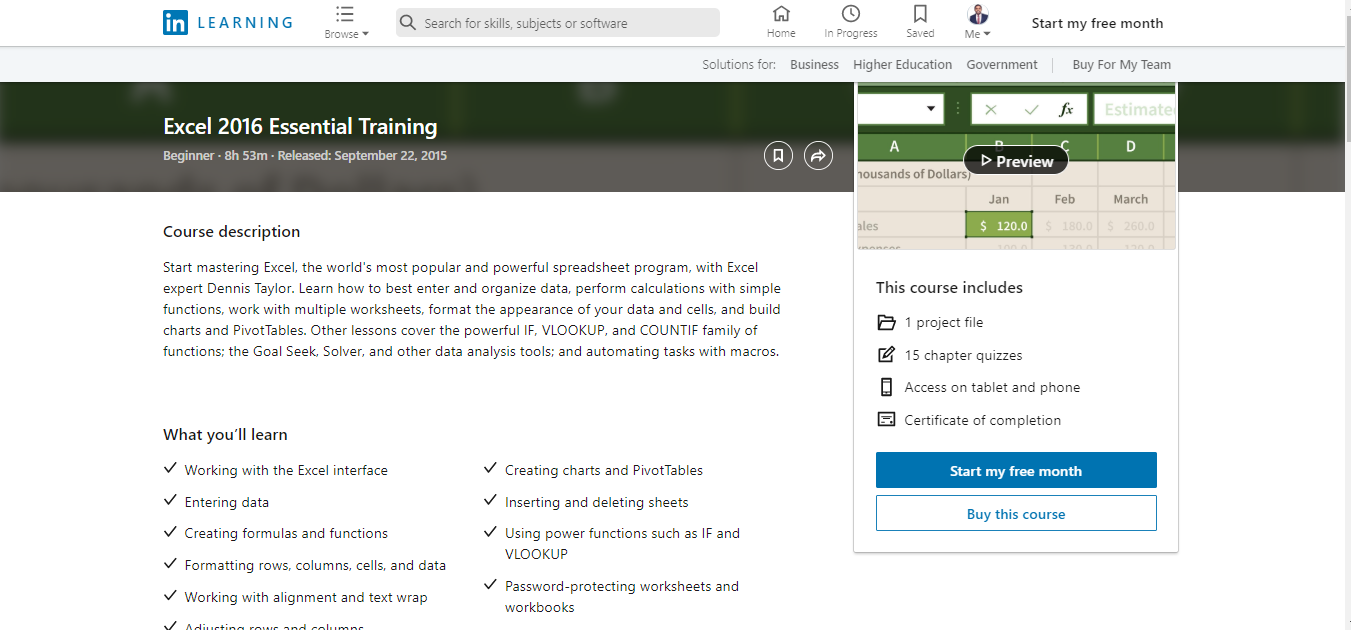The width and height of the screenshot is (1351, 630).
Task: Click Start my free month in header
Action: [1097, 23]
